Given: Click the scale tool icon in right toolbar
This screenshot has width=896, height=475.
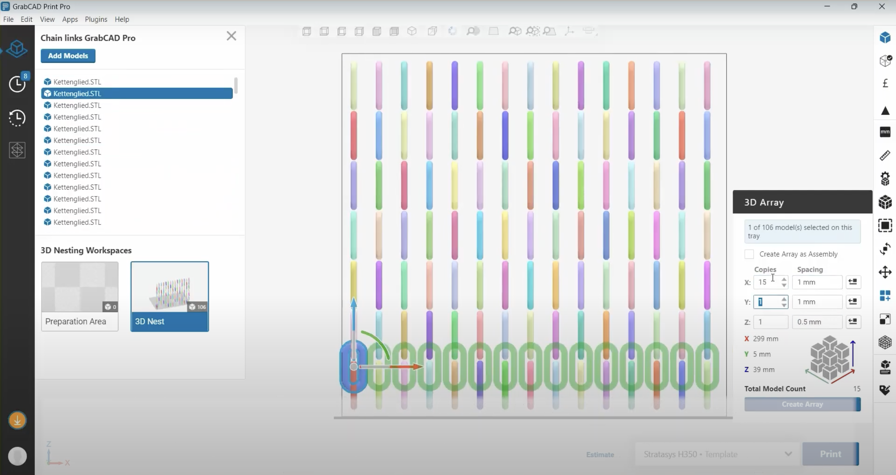Looking at the screenshot, I should click(885, 319).
